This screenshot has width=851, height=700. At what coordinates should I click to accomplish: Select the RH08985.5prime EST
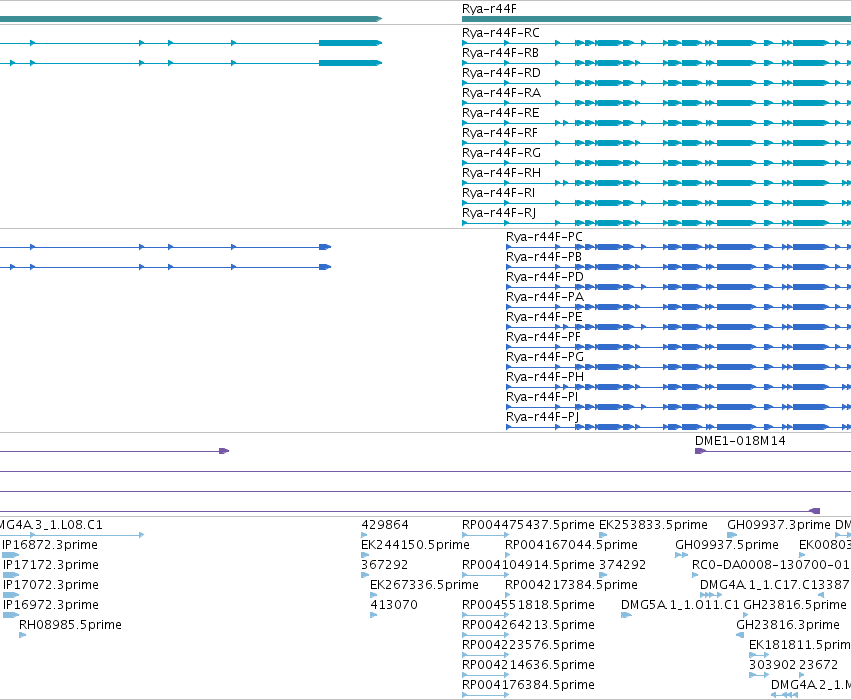tap(70, 625)
